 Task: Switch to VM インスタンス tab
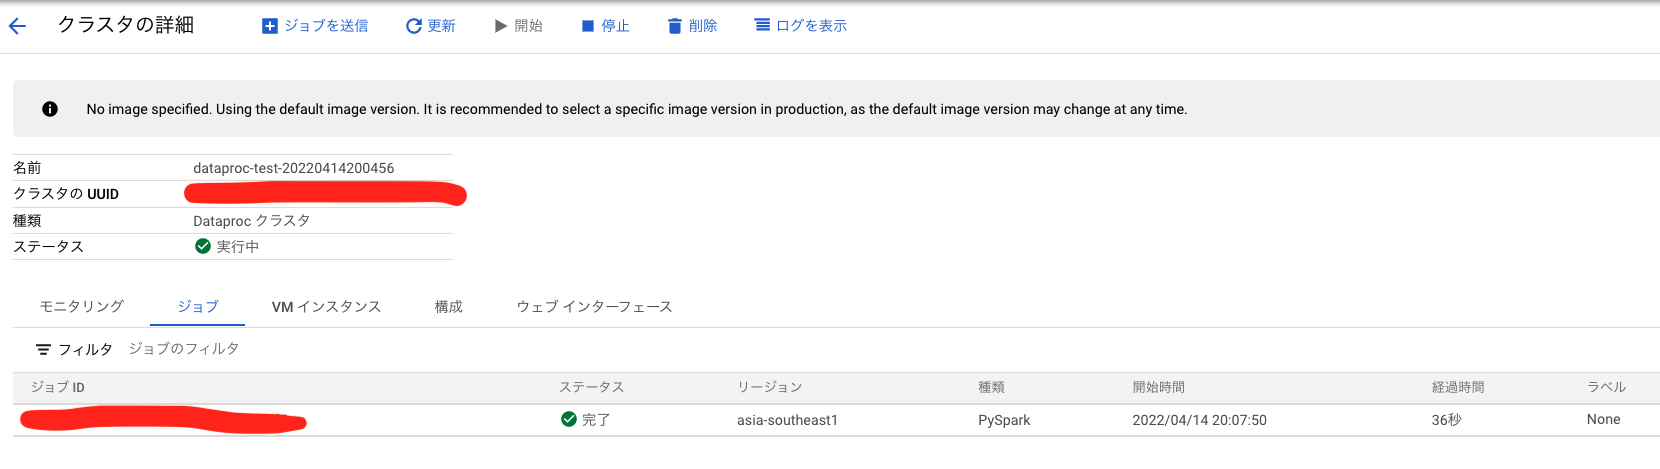[326, 307]
